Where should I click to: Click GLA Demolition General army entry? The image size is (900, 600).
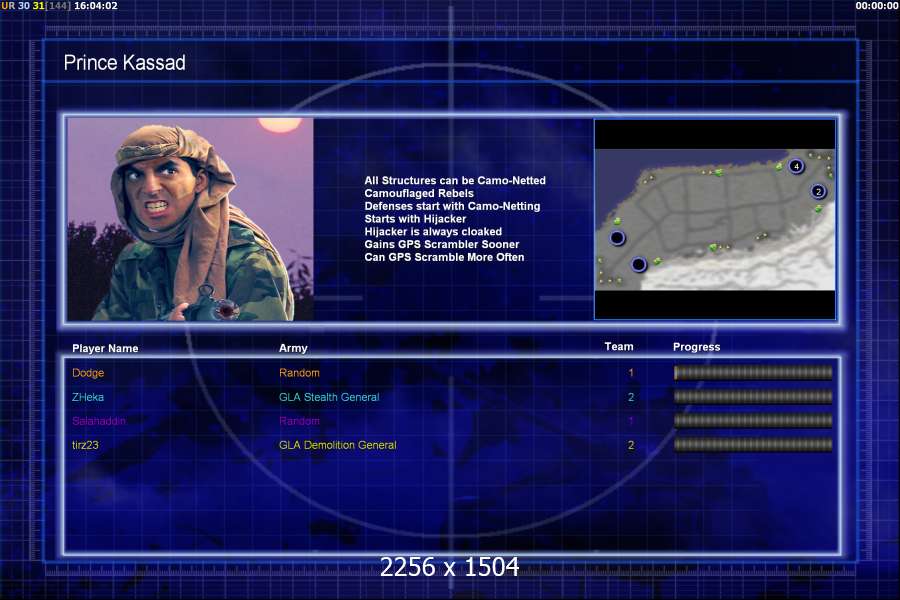[x=338, y=445]
